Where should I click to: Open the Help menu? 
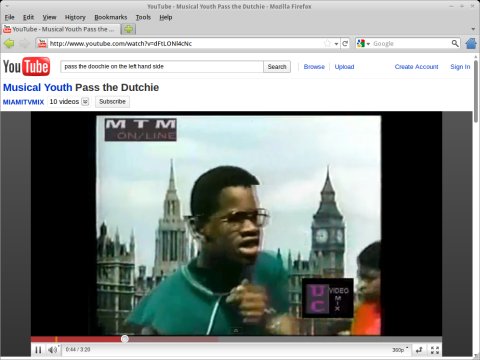click(166, 17)
